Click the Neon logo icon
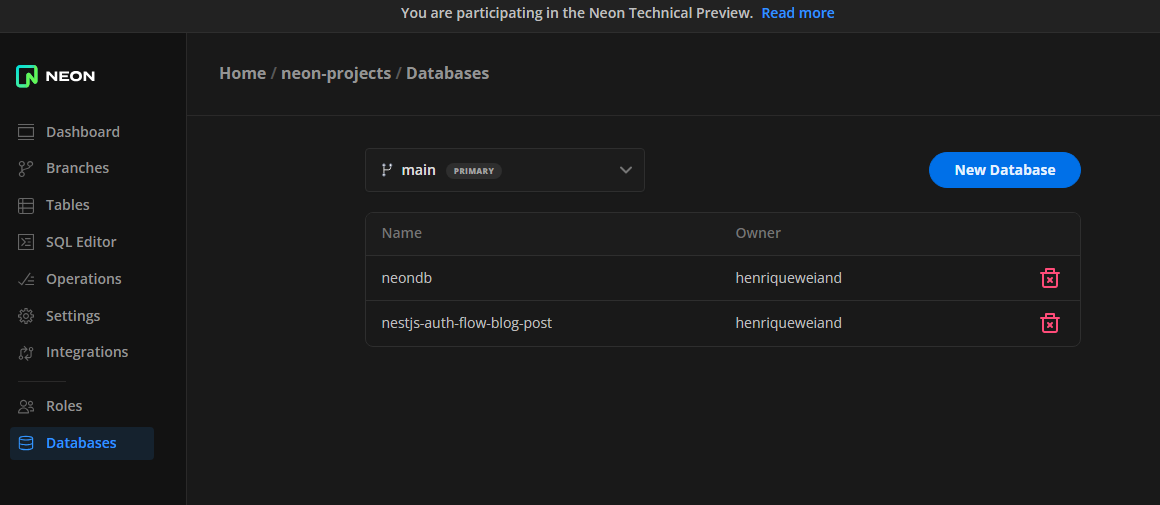 (x=27, y=76)
